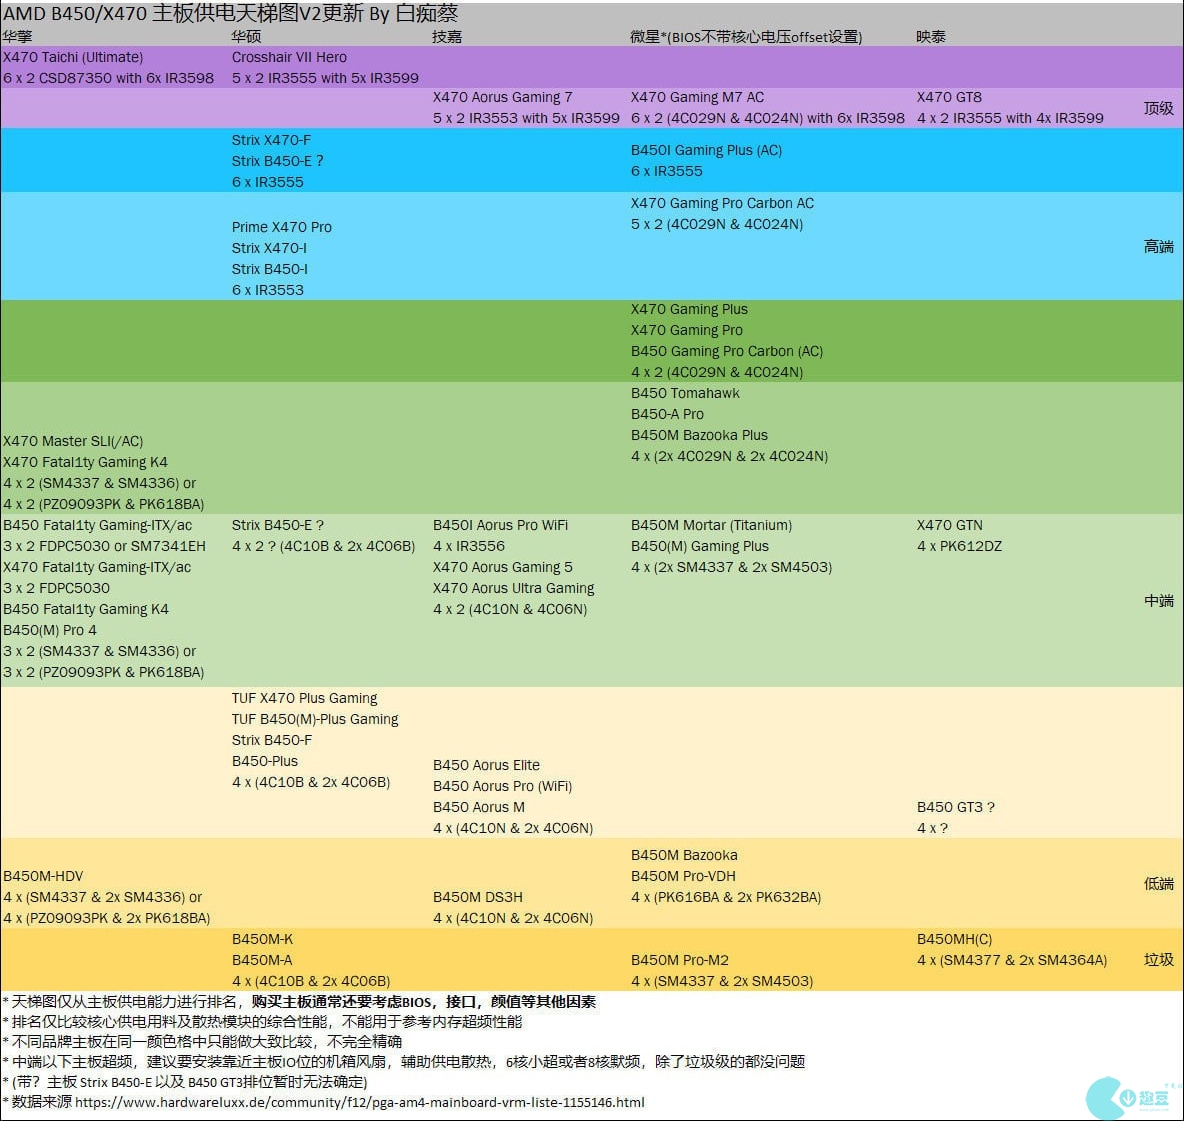1184x1121 pixels.
Task: Click the '华擎' column header
Action: pyautogui.click(x=17, y=37)
